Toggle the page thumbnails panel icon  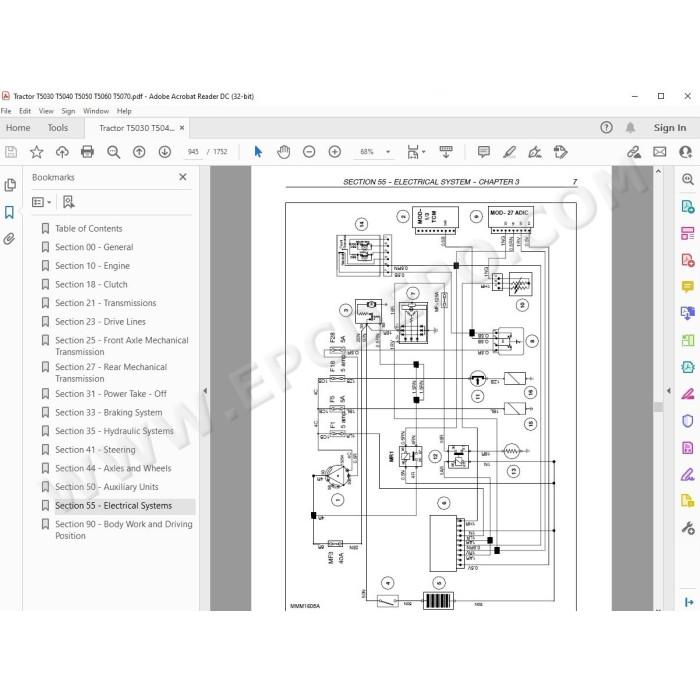tap(10, 185)
